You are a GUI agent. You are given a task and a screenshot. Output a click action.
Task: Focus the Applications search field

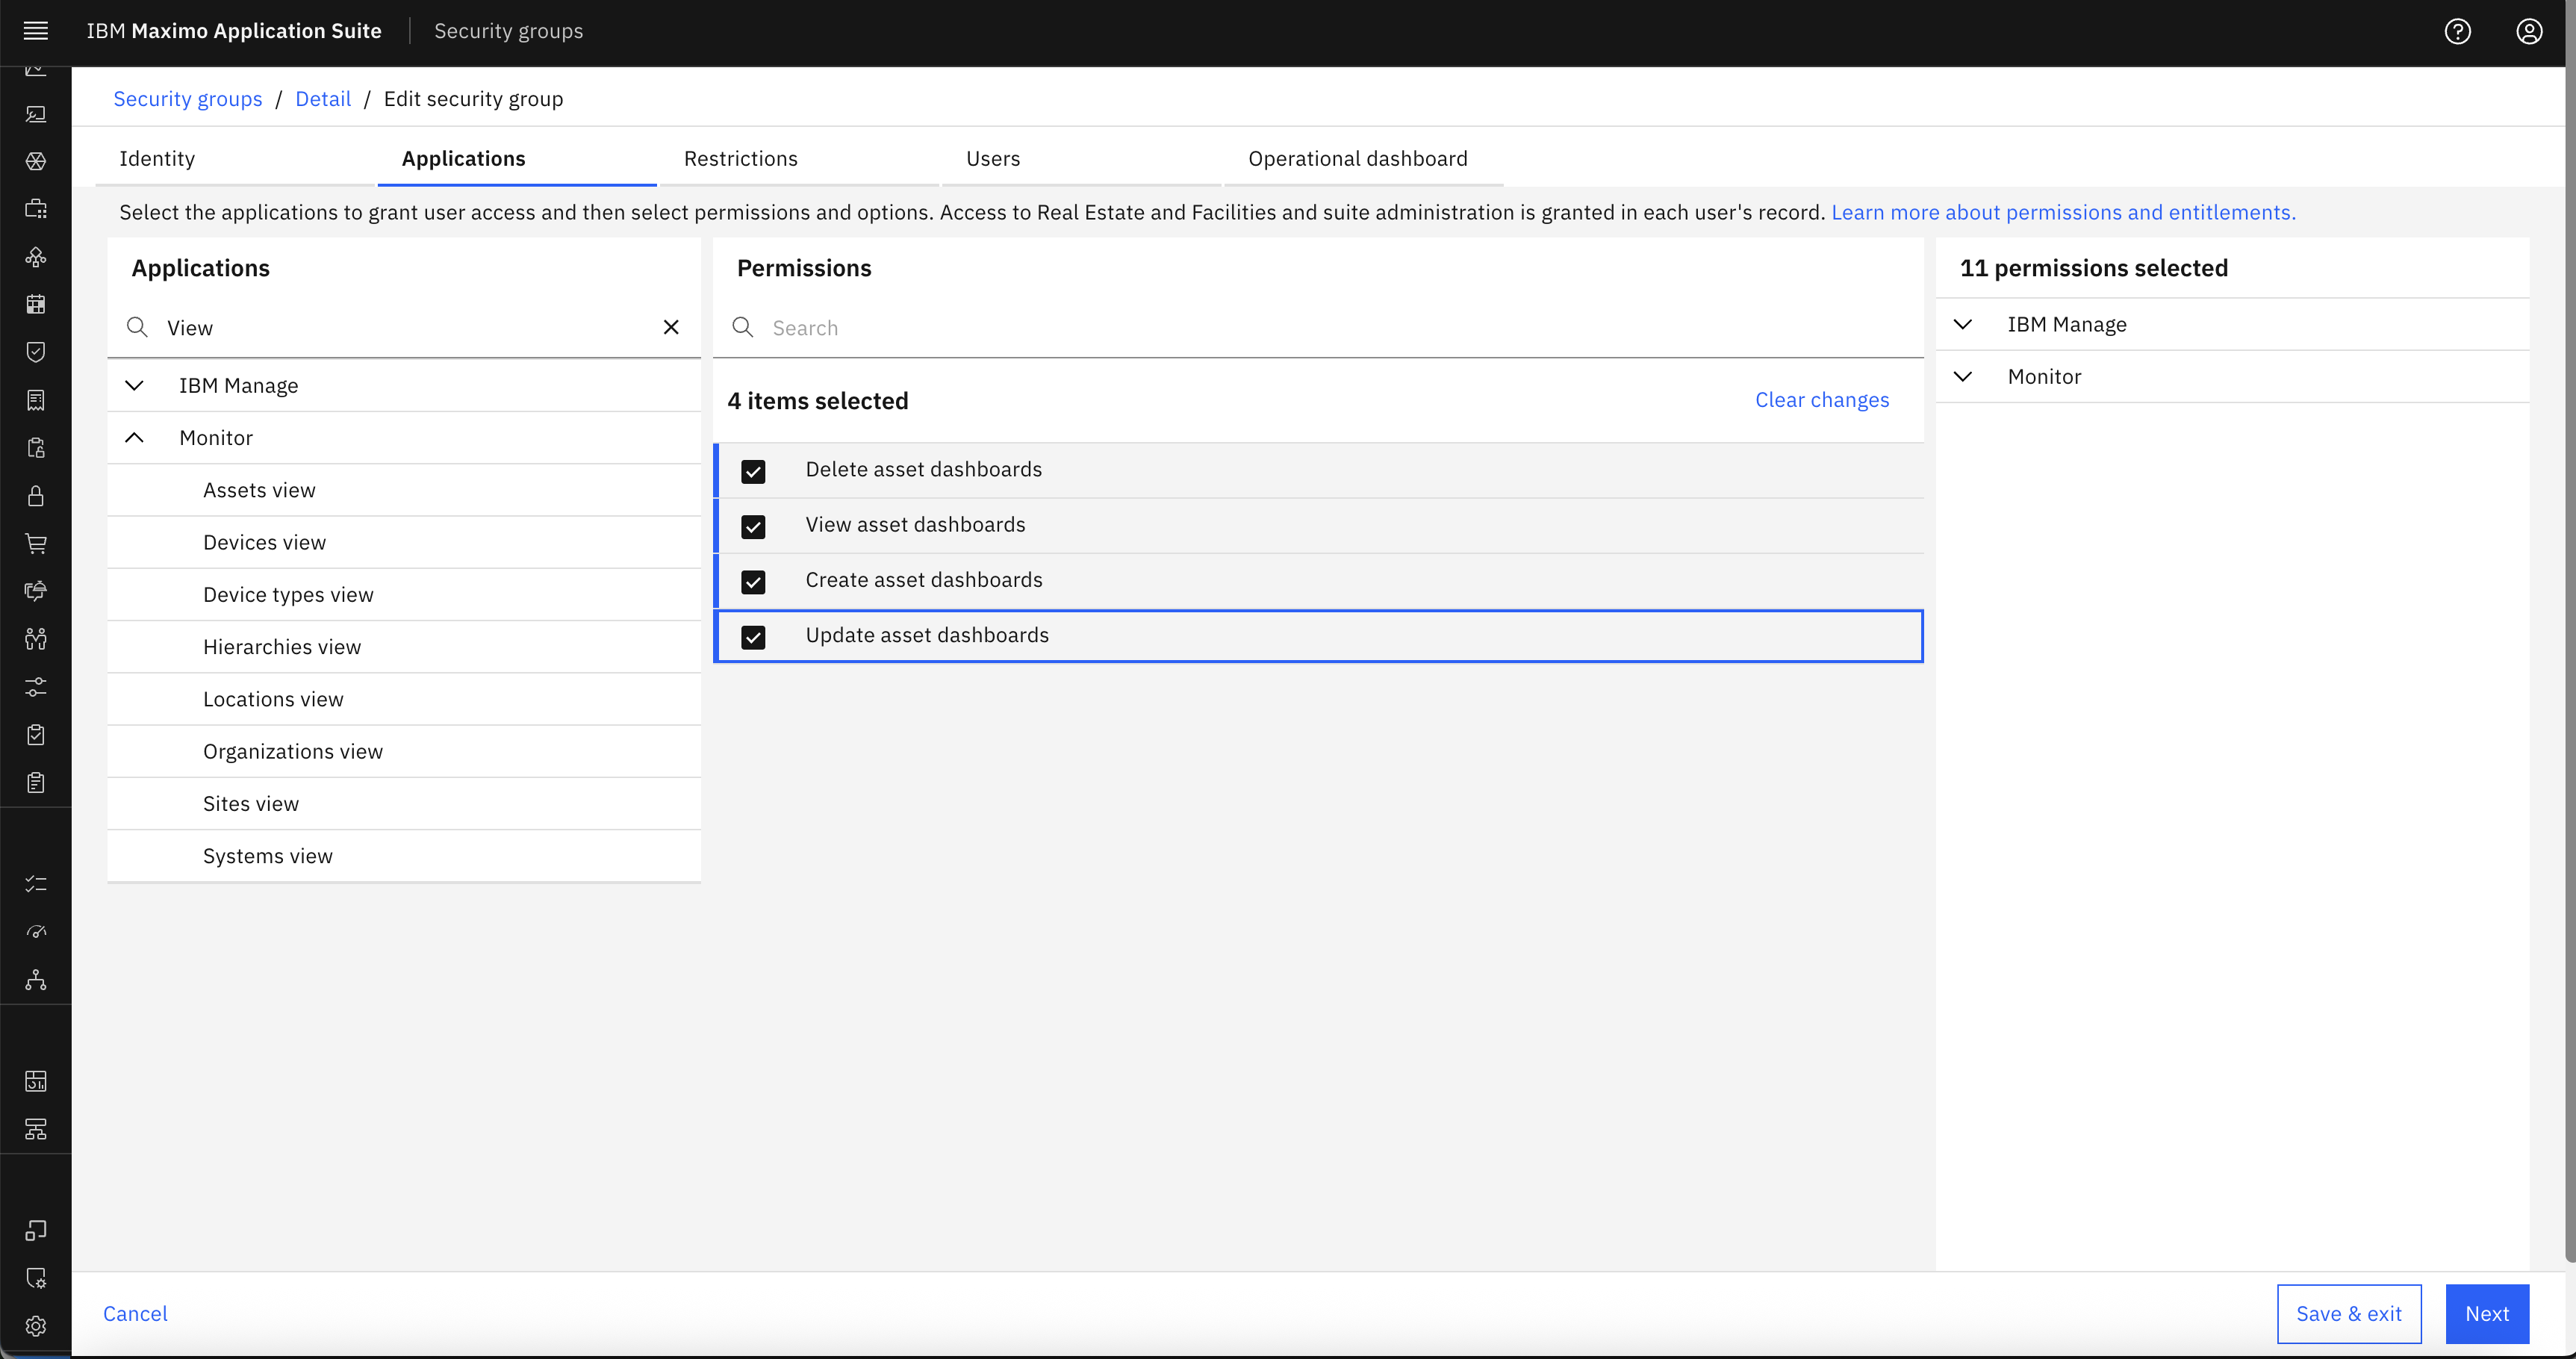click(x=404, y=328)
